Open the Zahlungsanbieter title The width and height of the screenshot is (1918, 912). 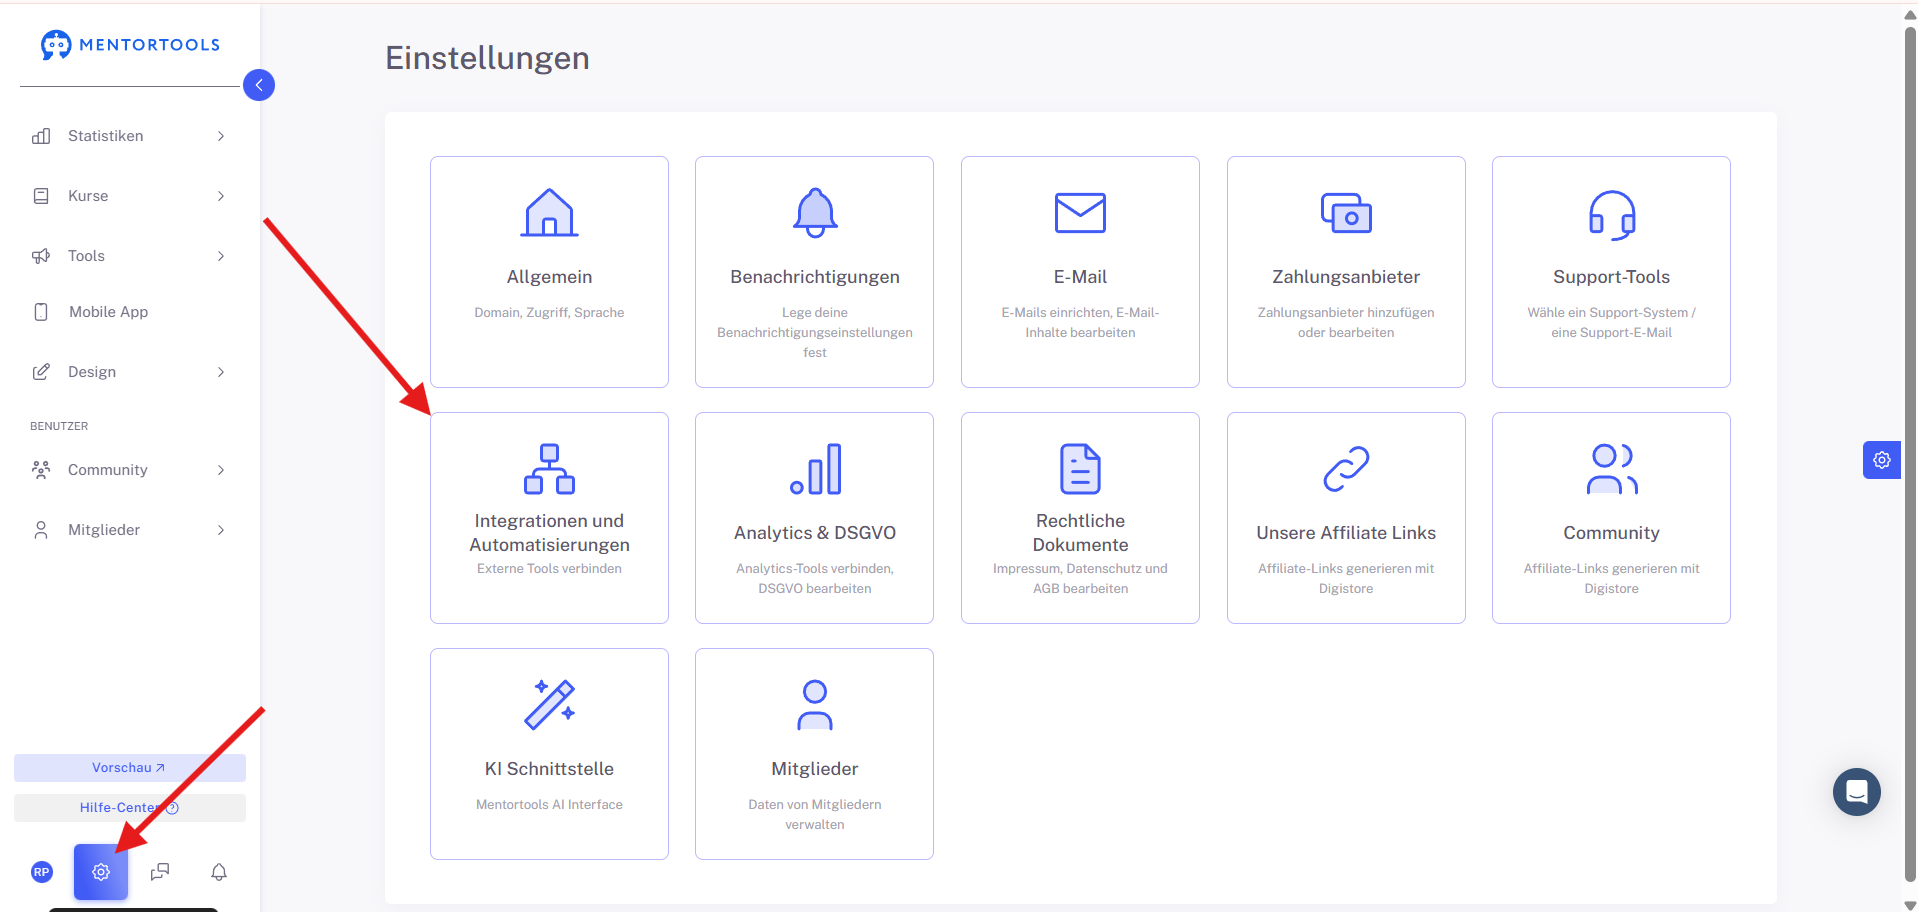1346,277
